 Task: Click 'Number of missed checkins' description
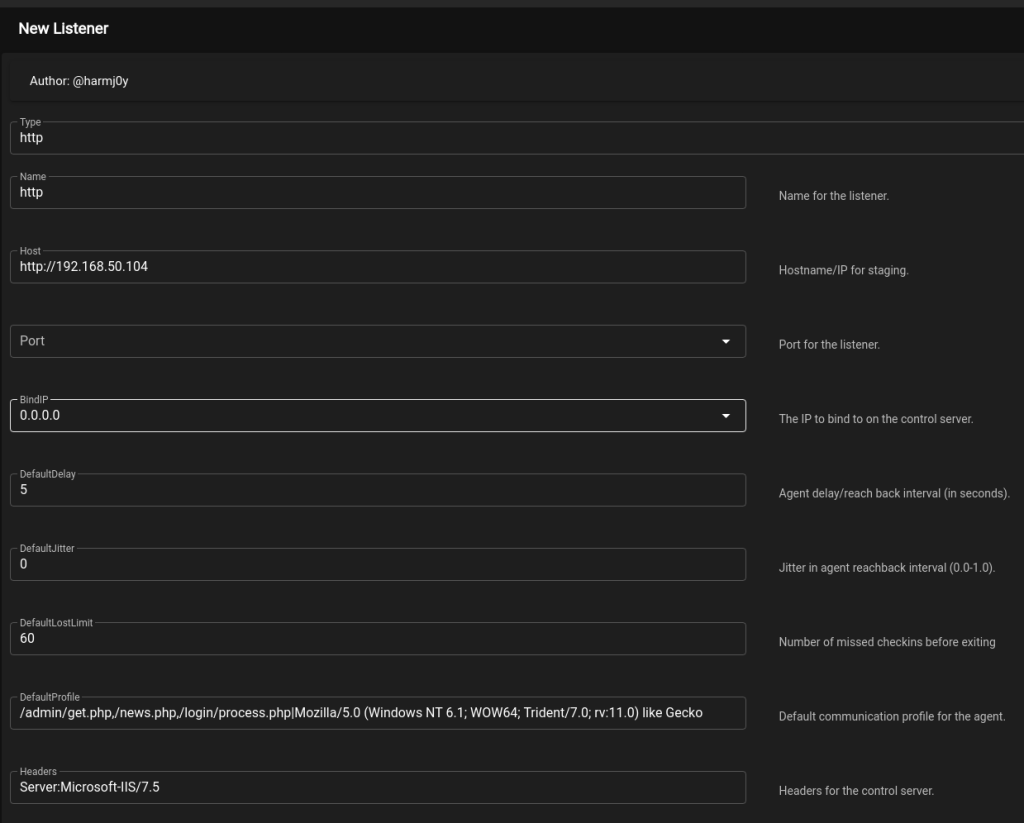pyautogui.click(x=886, y=642)
